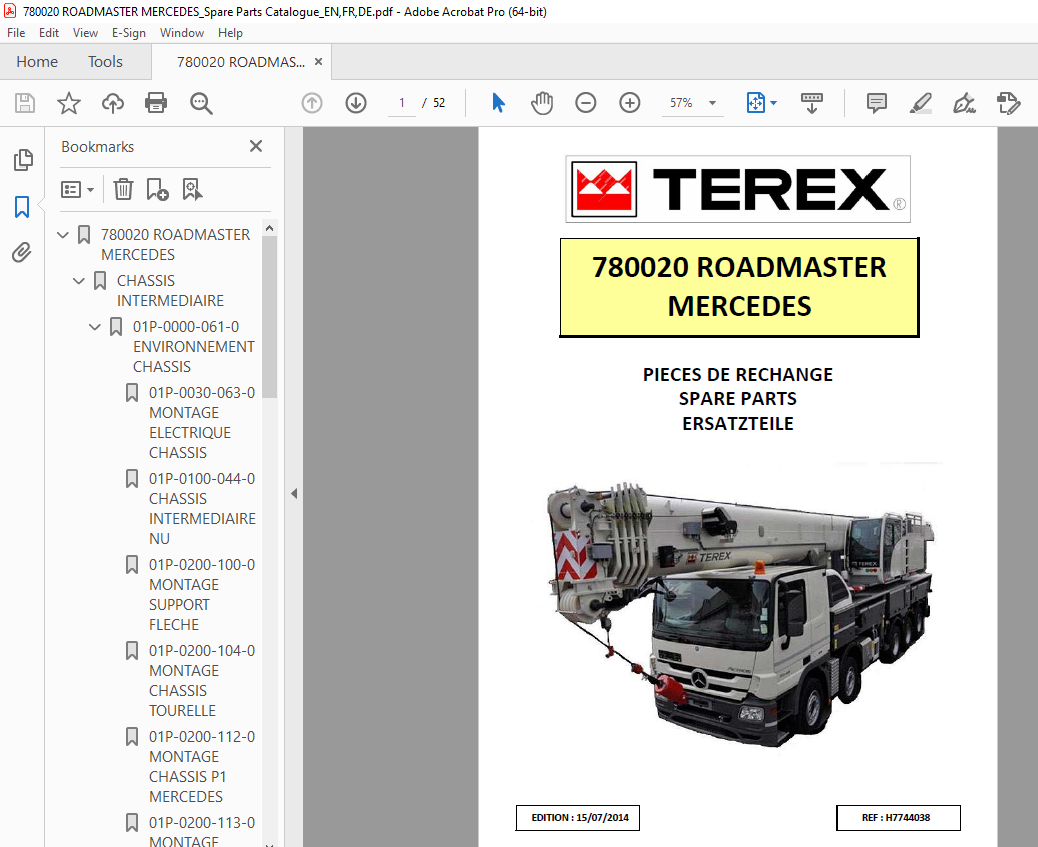Screen dimensions: 1038x847
Task: Click the scrolling mode keyboard icon
Action: click(x=812, y=103)
